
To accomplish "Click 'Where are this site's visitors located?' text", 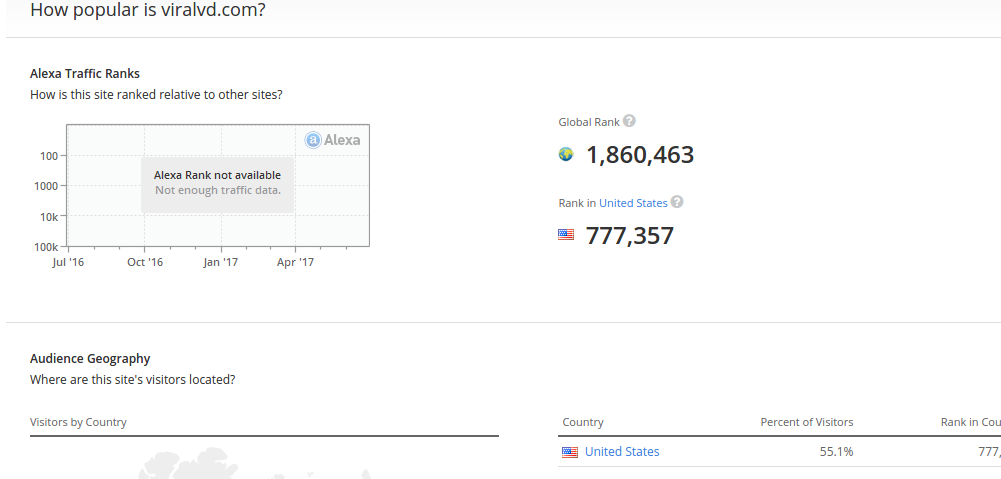I will tap(133, 380).
